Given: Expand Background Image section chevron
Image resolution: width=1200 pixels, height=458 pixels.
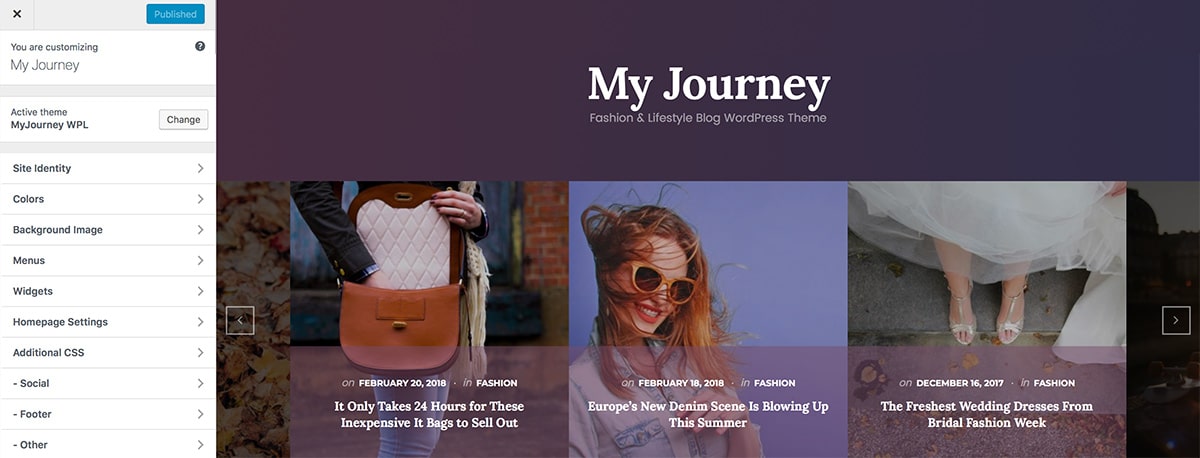Looking at the screenshot, I should click(x=200, y=230).
